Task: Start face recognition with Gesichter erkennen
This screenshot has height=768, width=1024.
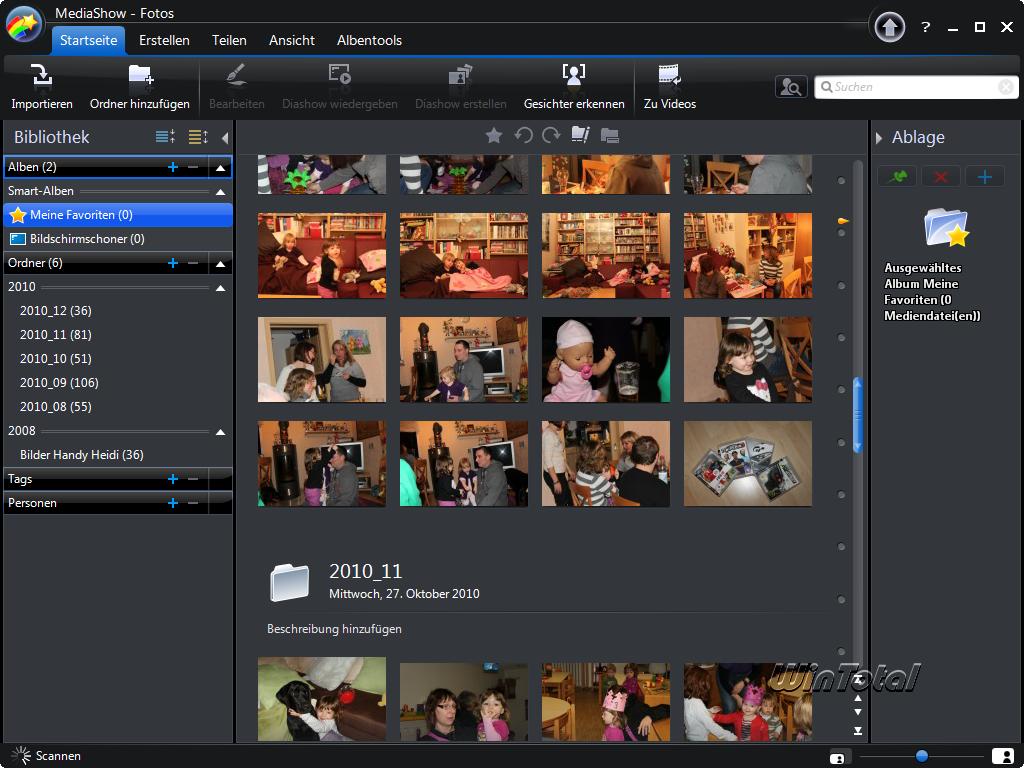Action: [x=573, y=76]
